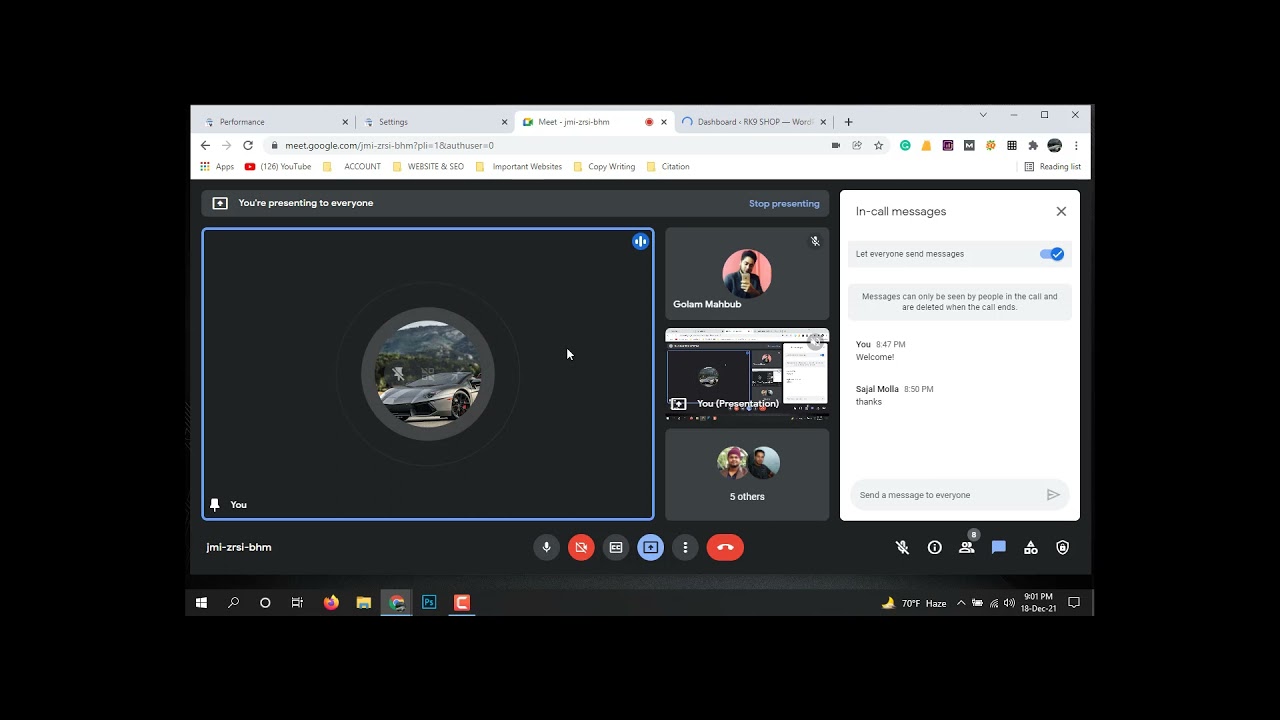Open the Activities panel icon
This screenshot has height=720, width=1280.
pyautogui.click(x=1030, y=548)
